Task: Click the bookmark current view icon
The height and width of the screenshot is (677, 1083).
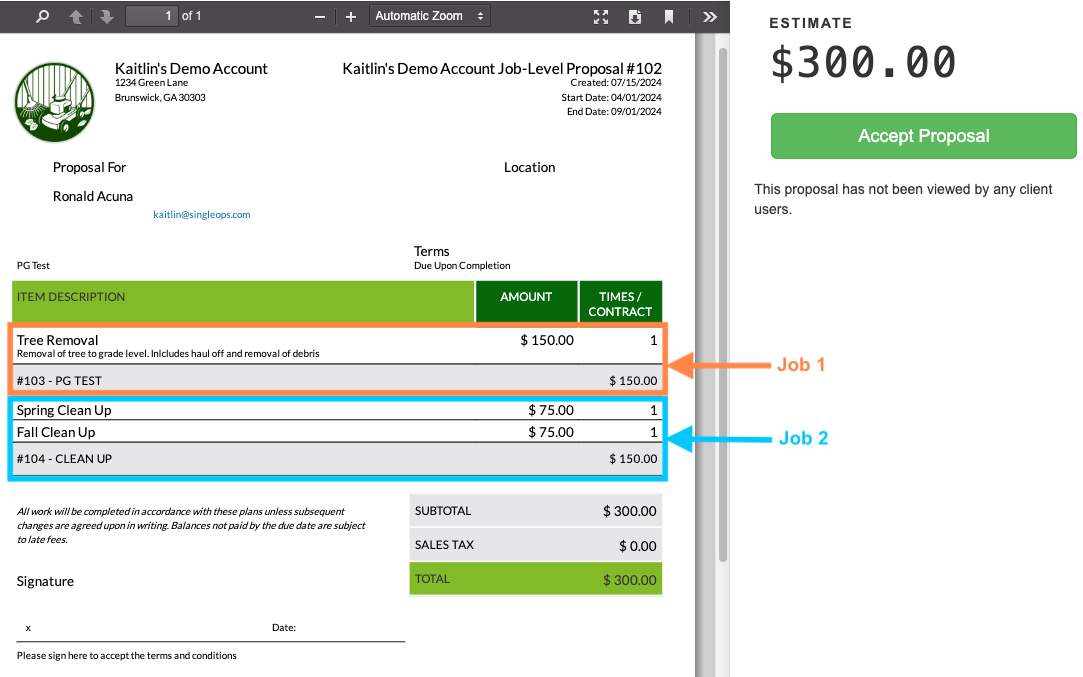Action: [x=668, y=16]
